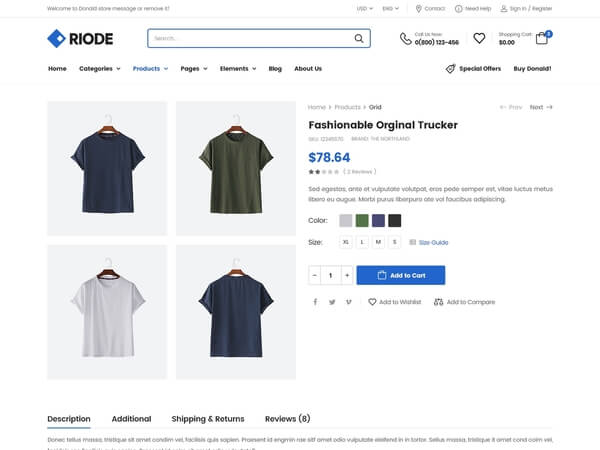Viewport: 600px width, 450px height.
Task: Choose the green color swatch
Action: [x=362, y=220]
